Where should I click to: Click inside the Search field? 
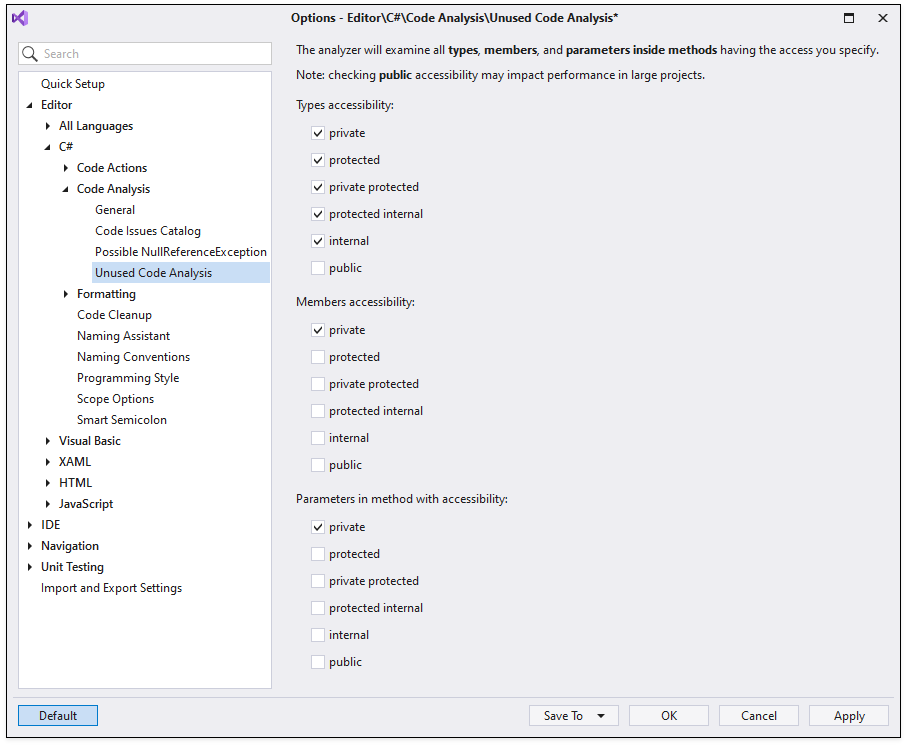pyautogui.click(x=145, y=53)
